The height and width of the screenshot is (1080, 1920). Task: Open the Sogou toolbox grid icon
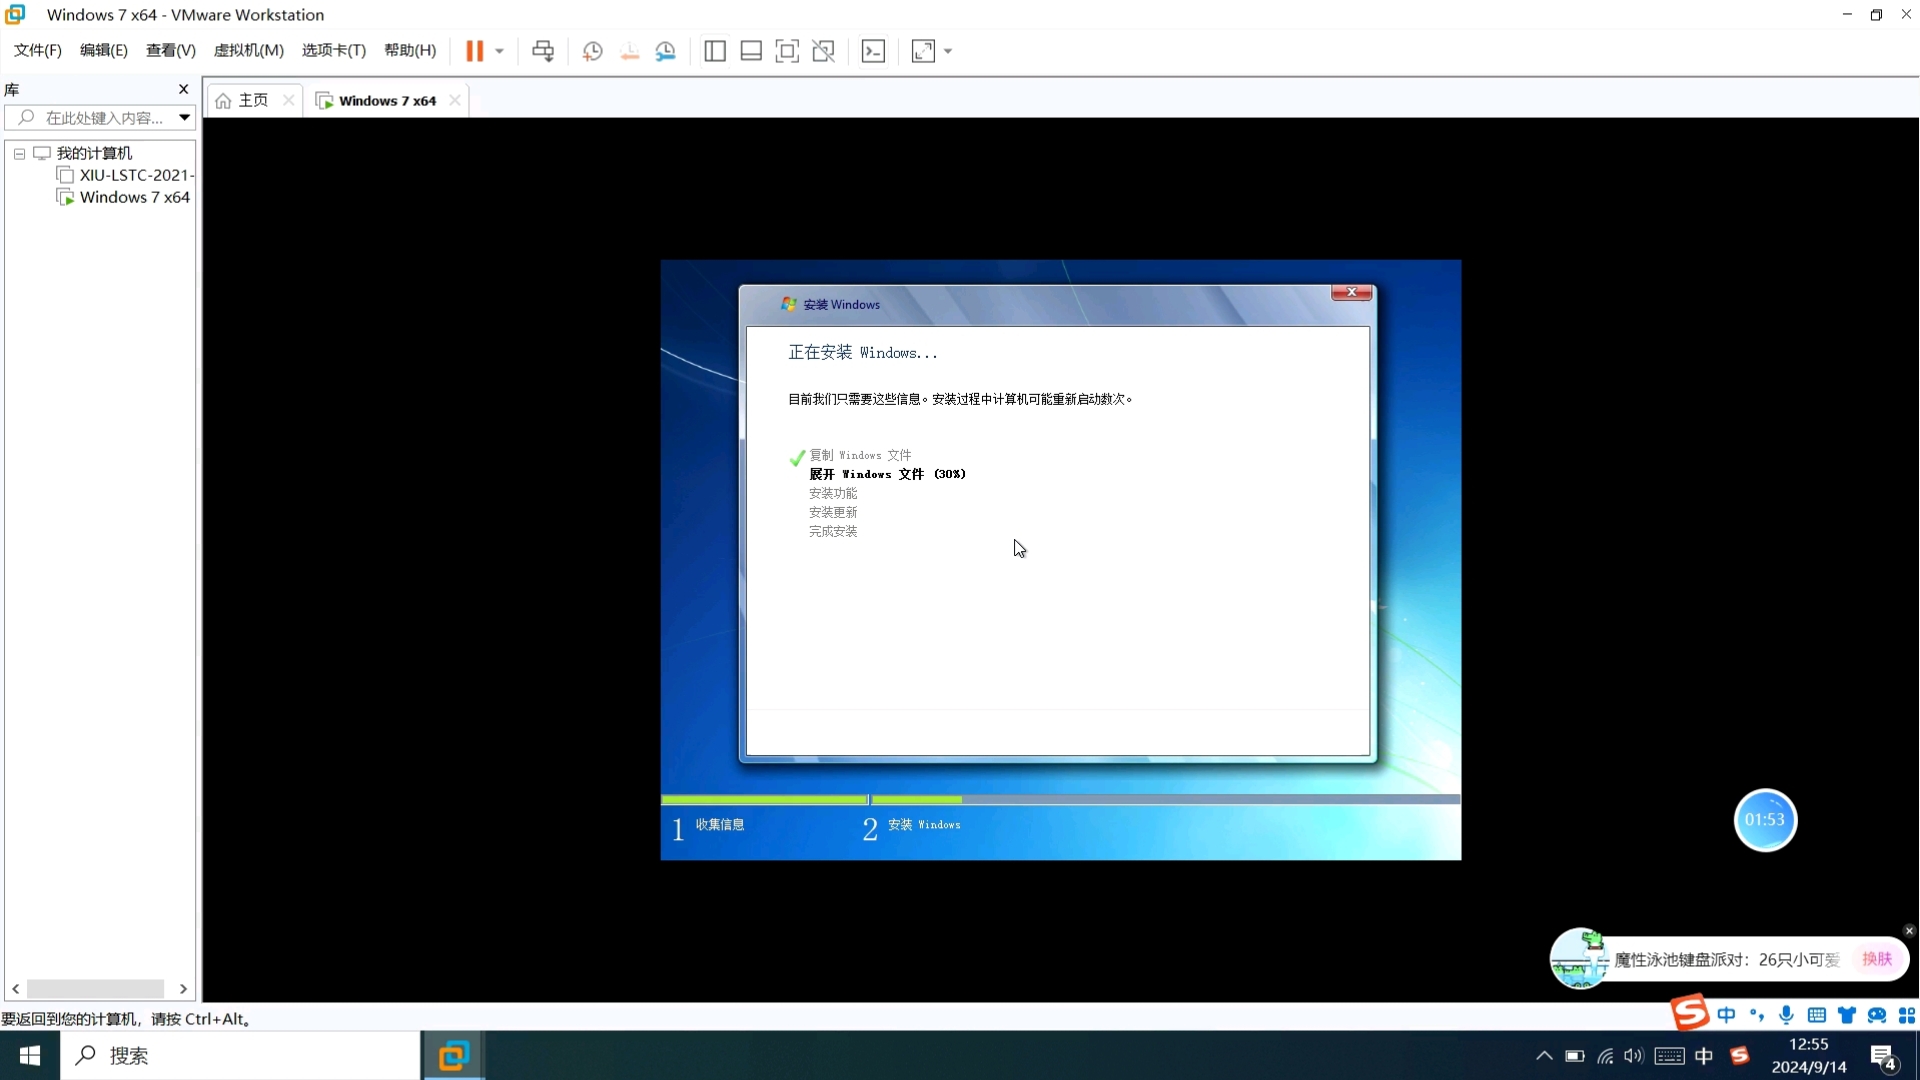pos(1907,1015)
